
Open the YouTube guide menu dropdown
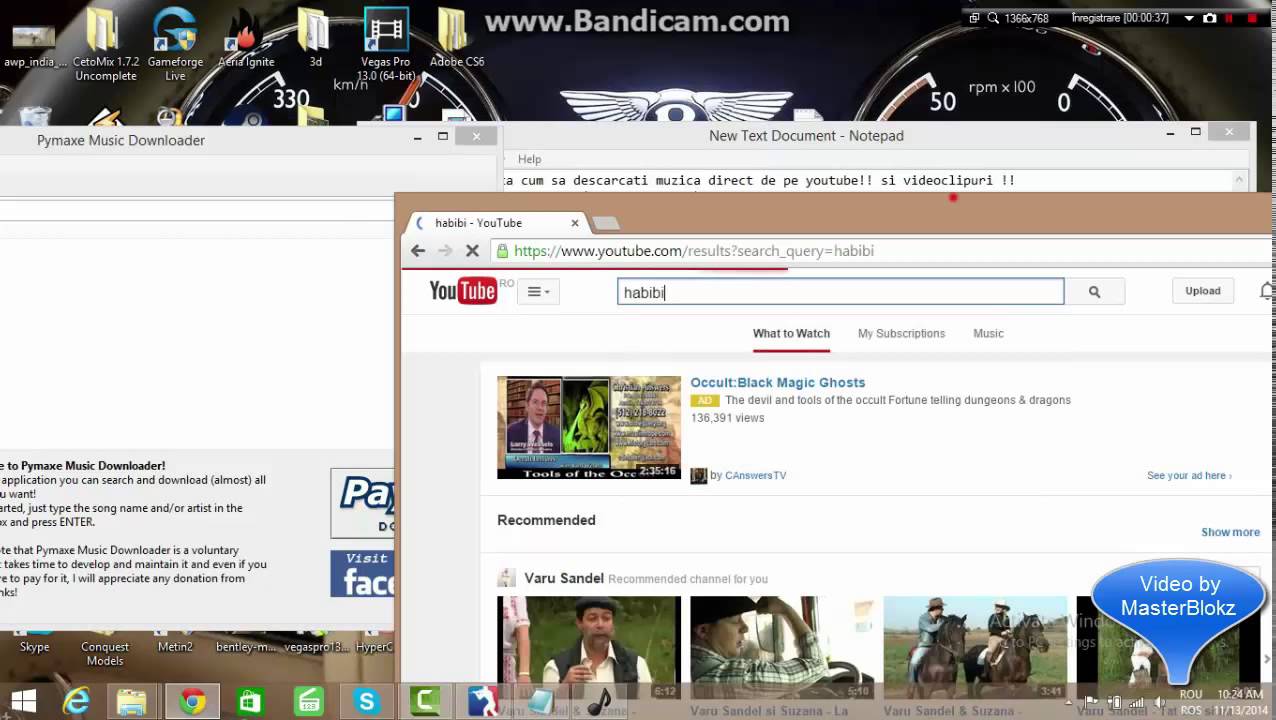click(538, 292)
